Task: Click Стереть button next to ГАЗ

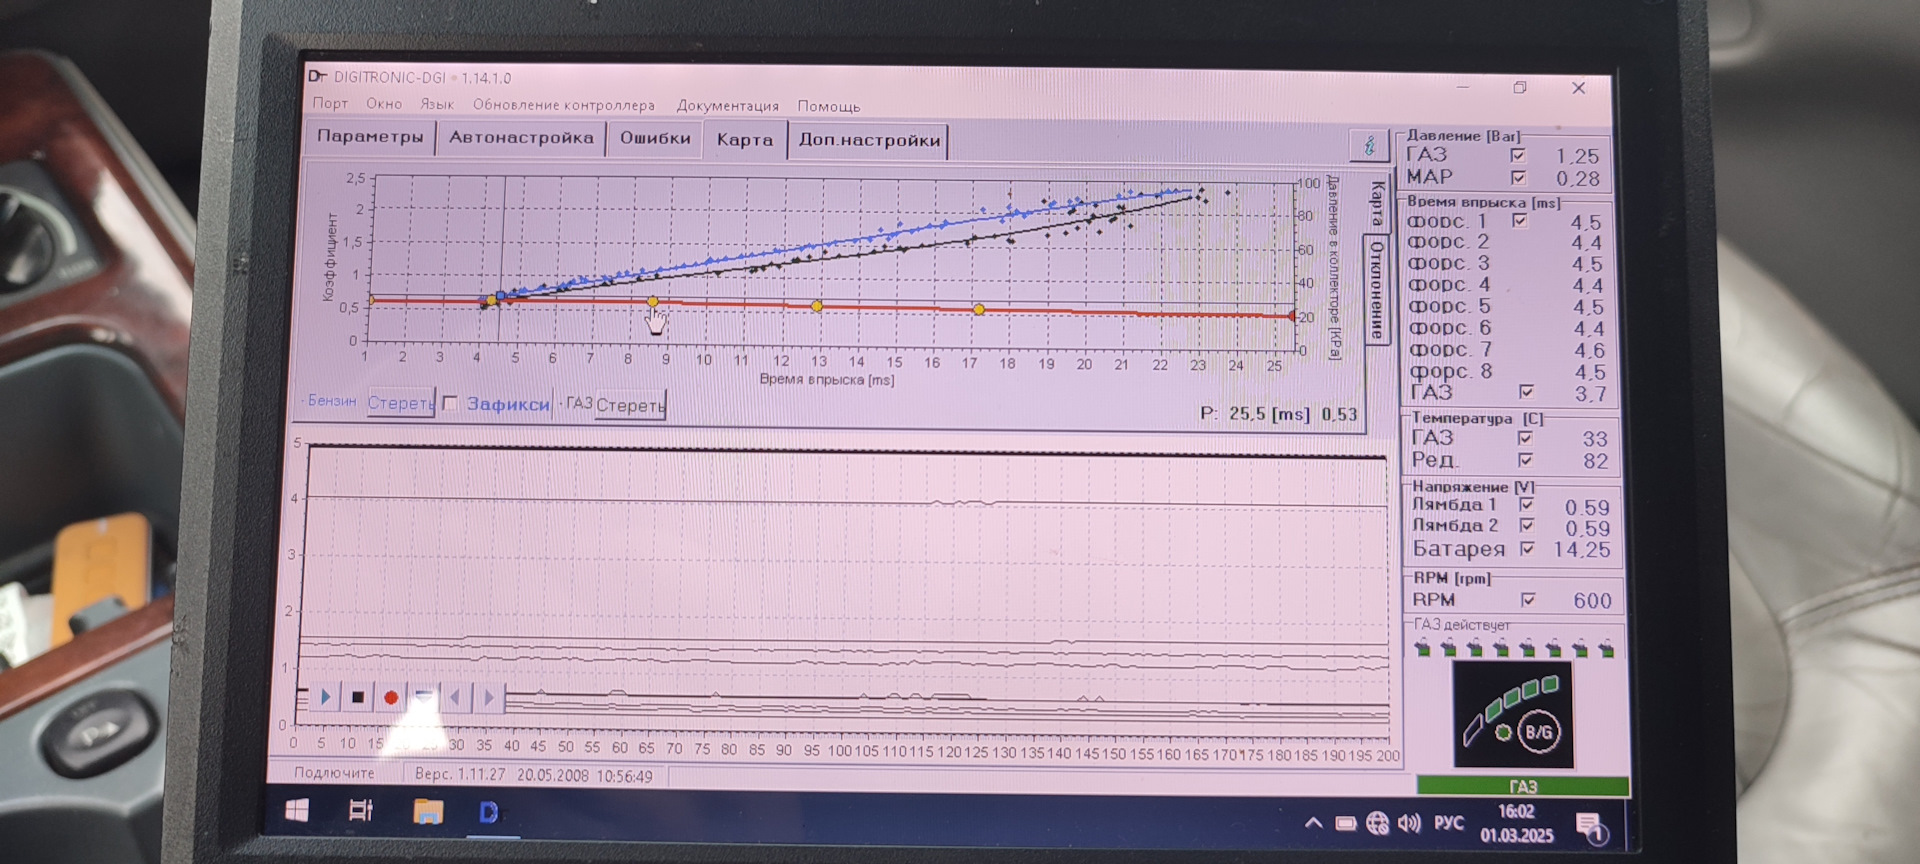Action: click(x=630, y=405)
